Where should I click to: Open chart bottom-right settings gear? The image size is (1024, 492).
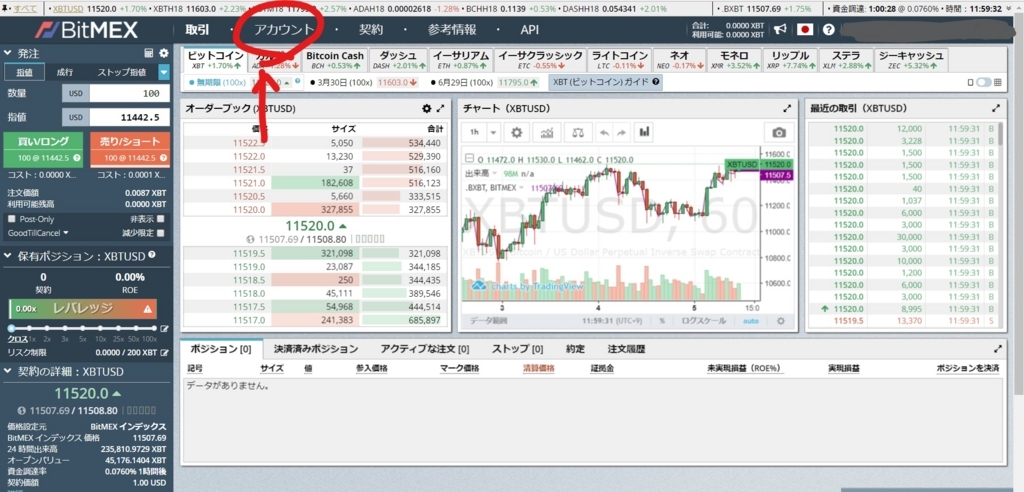coord(780,321)
